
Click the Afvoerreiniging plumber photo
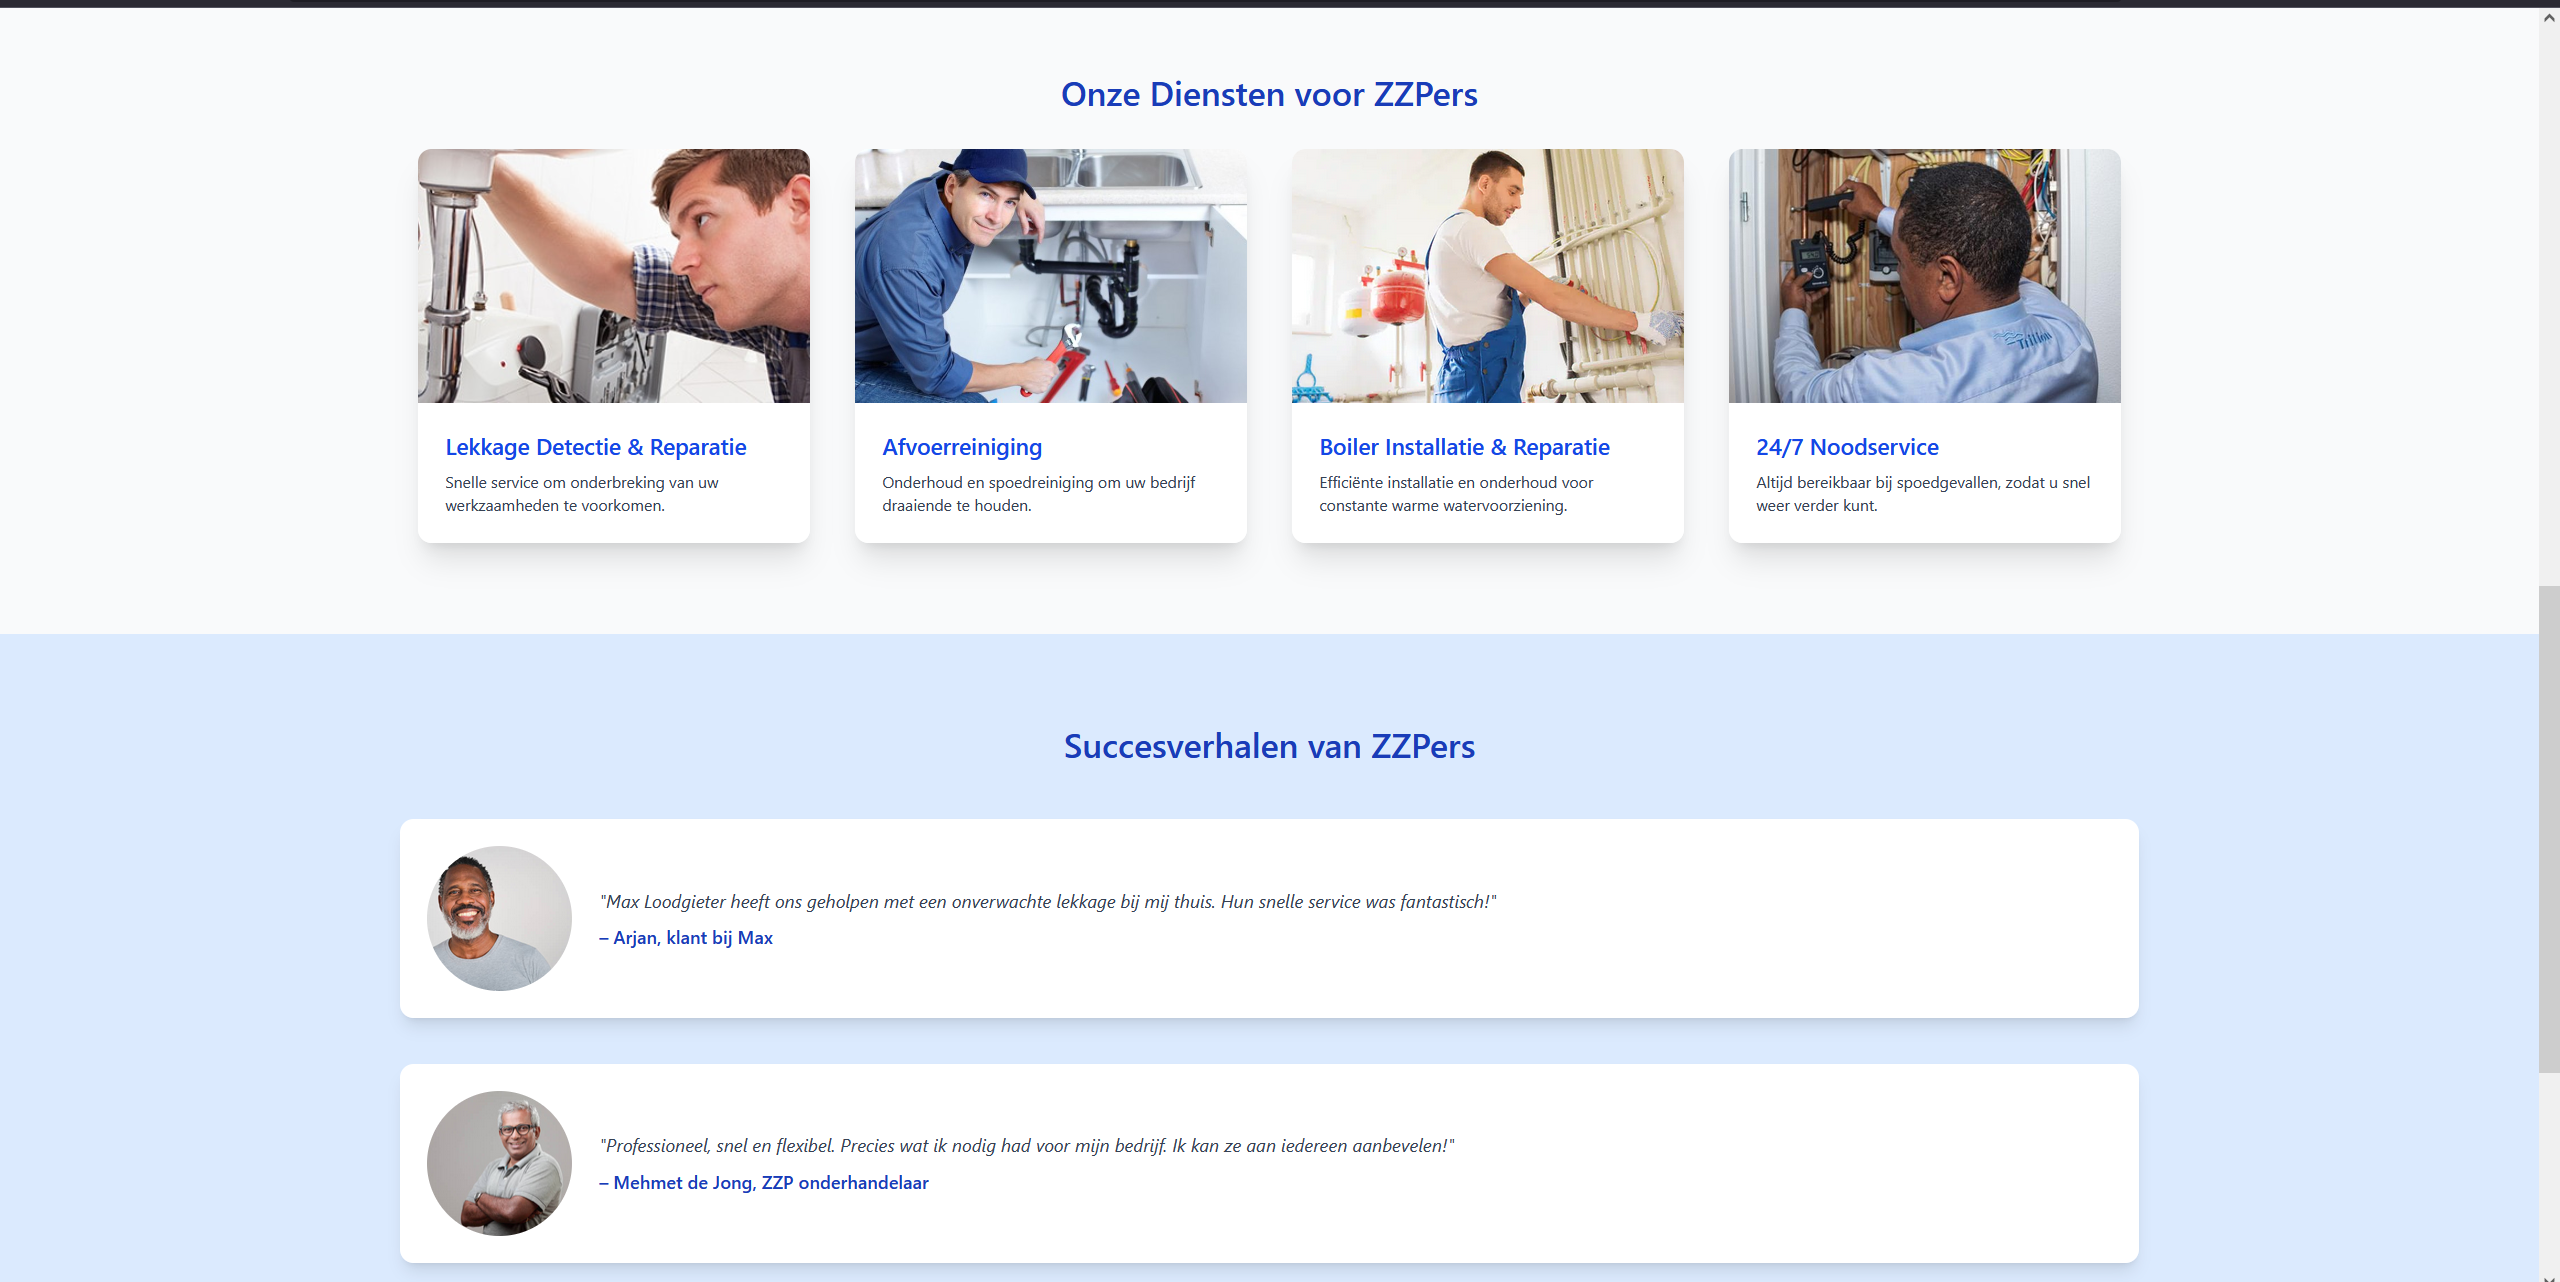click(x=1050, y=276)
